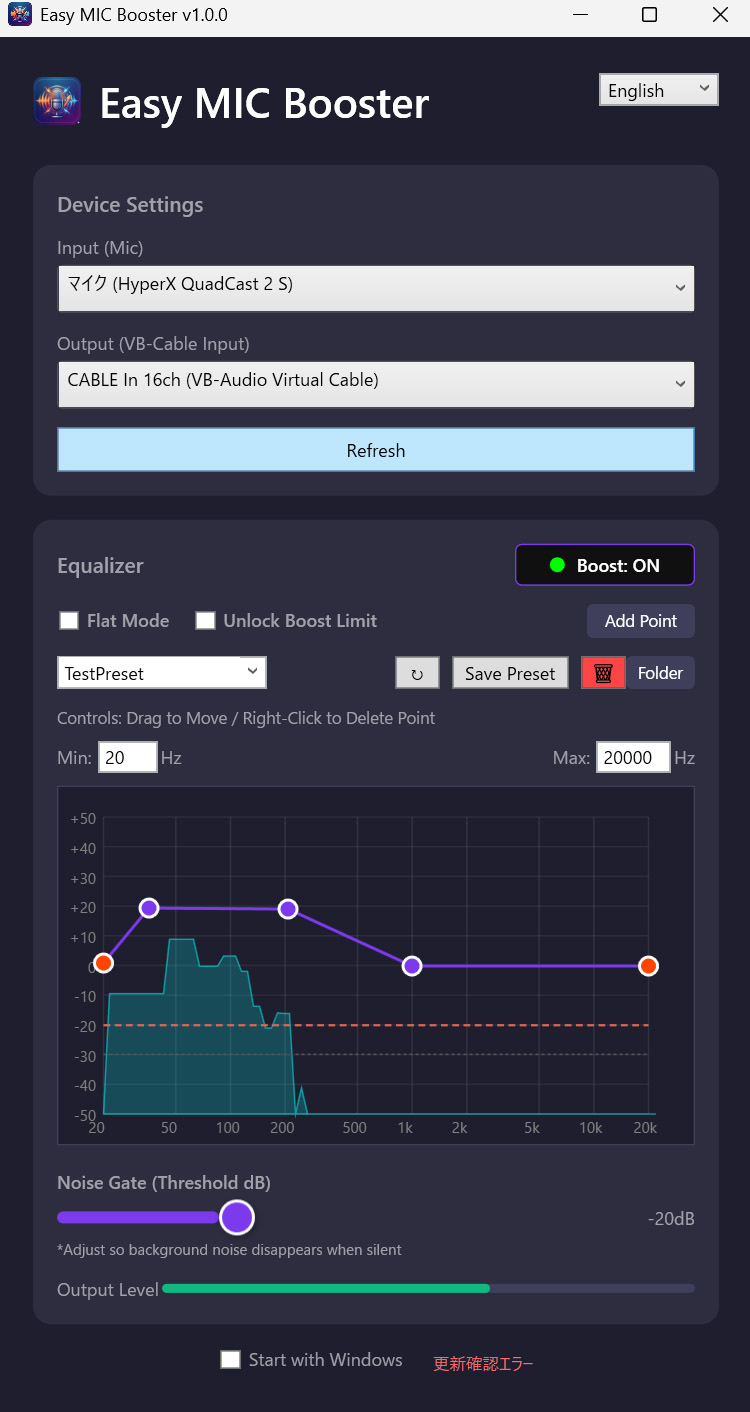
Task: Click the Save Preset button
Action: click(x=510, y=673)
